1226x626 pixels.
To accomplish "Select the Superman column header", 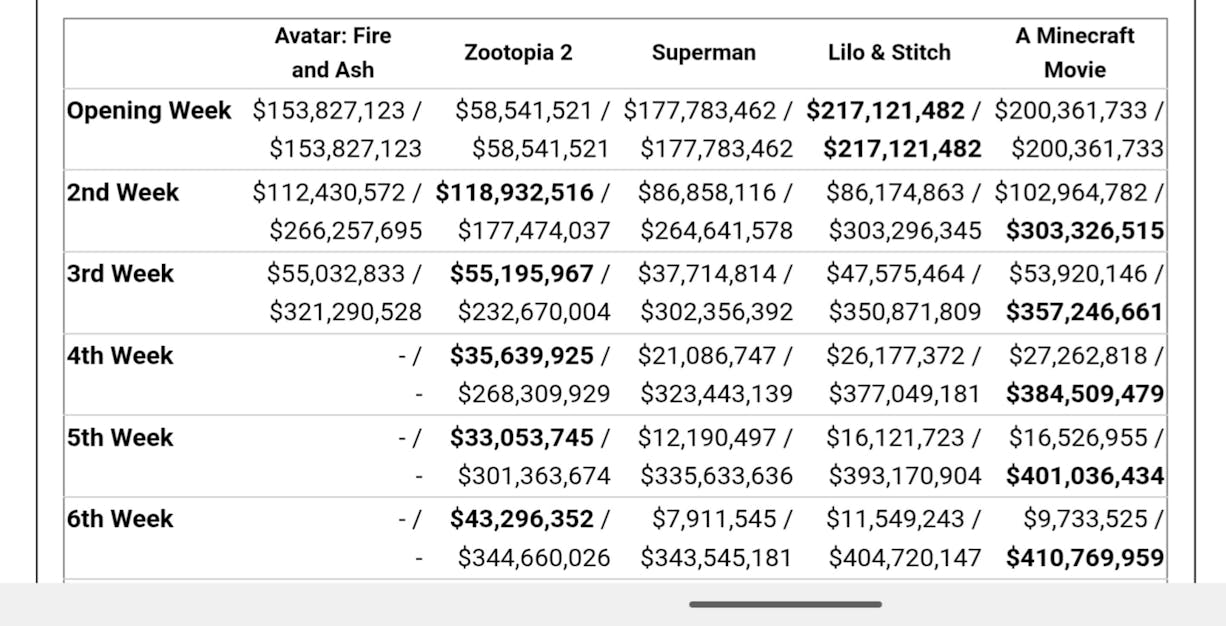I will click(x=703, y=53).
